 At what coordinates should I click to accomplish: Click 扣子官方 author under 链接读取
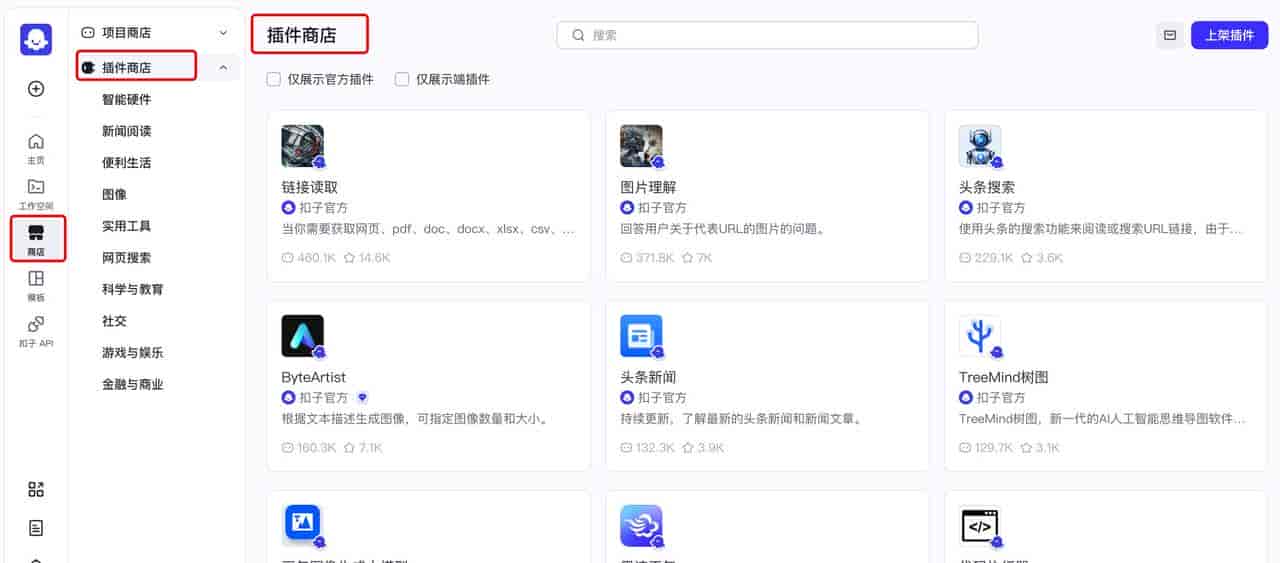click(x=324, y=208)
